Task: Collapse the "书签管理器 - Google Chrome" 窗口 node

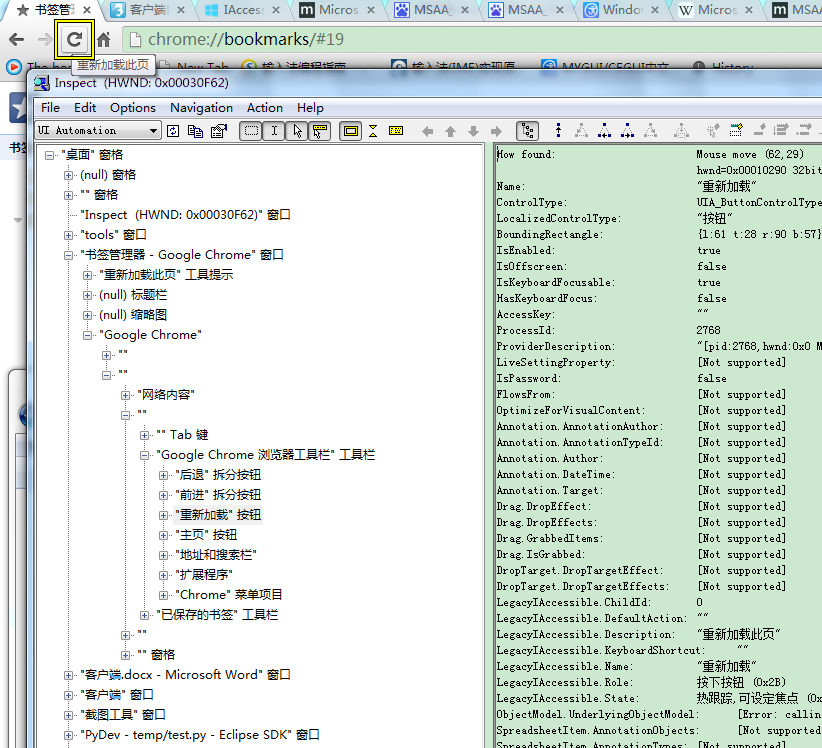Action: click(68, 255)
